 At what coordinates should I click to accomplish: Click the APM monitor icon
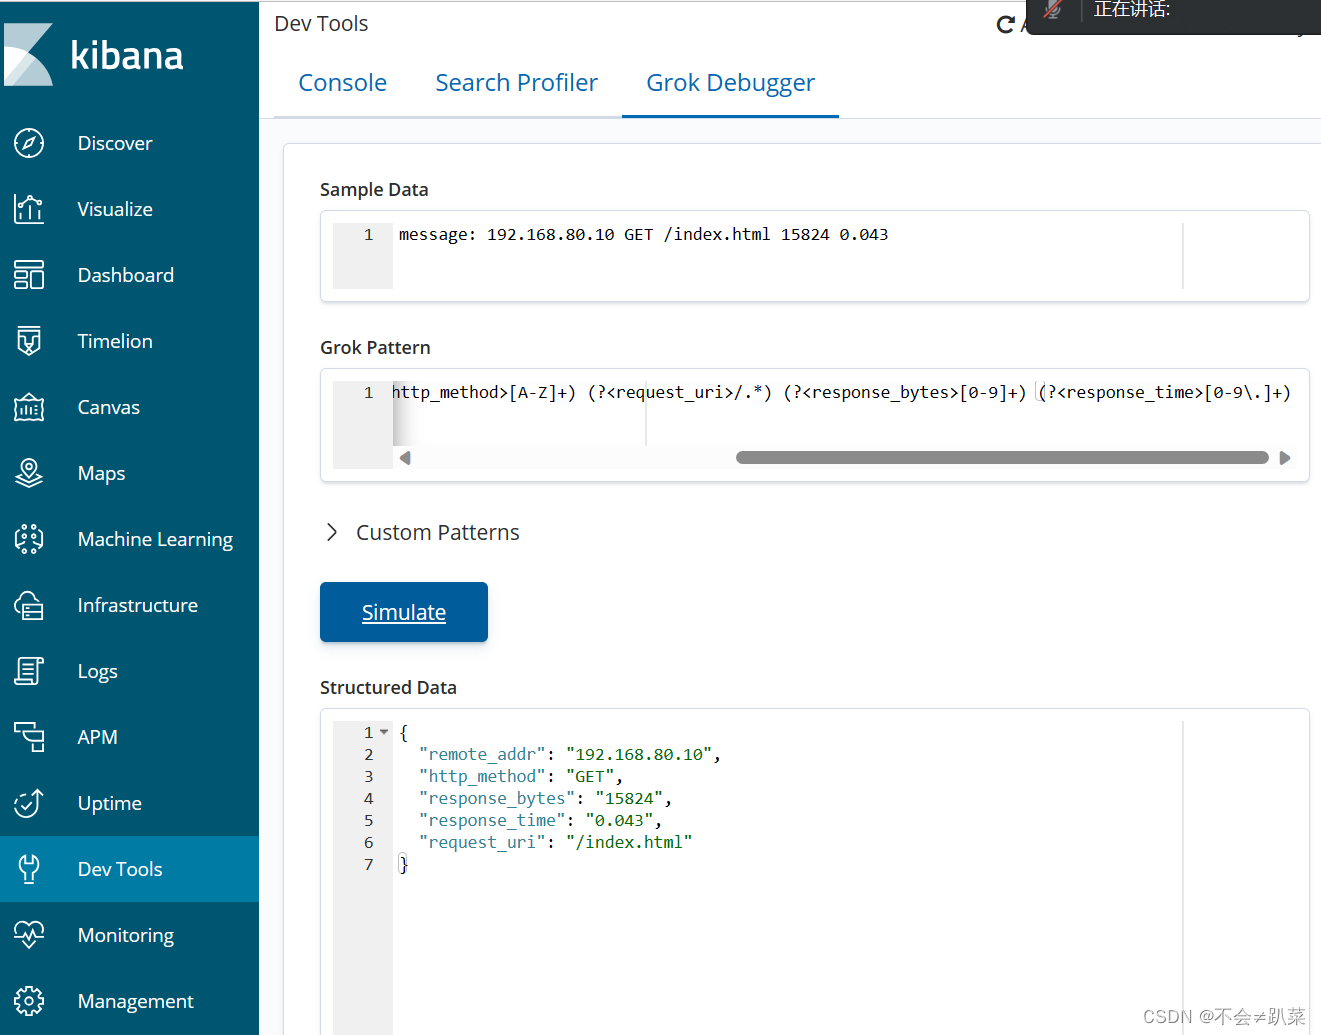29,737
